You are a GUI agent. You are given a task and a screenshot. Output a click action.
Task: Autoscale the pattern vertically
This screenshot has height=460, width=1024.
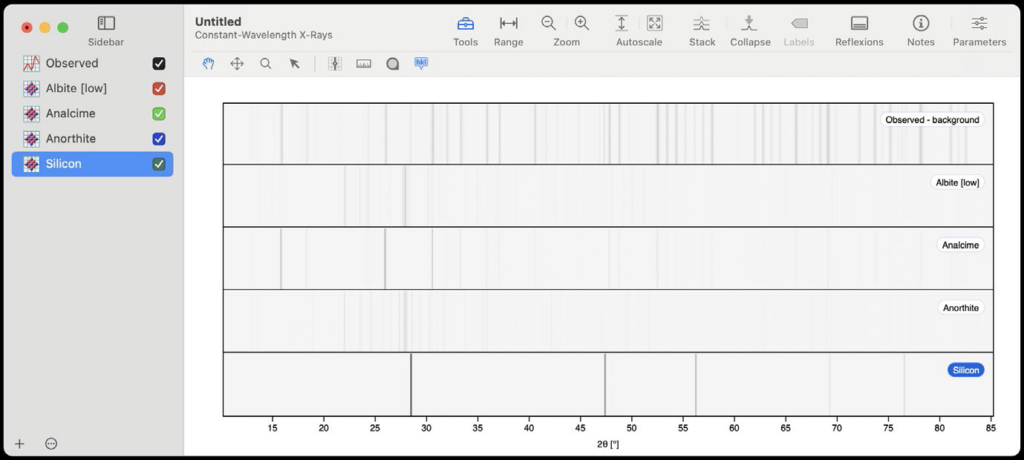(622, 23)
